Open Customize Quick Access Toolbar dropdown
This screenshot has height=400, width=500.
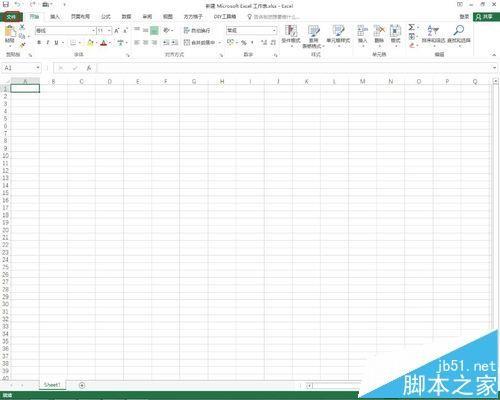click(x=64, y=5)
